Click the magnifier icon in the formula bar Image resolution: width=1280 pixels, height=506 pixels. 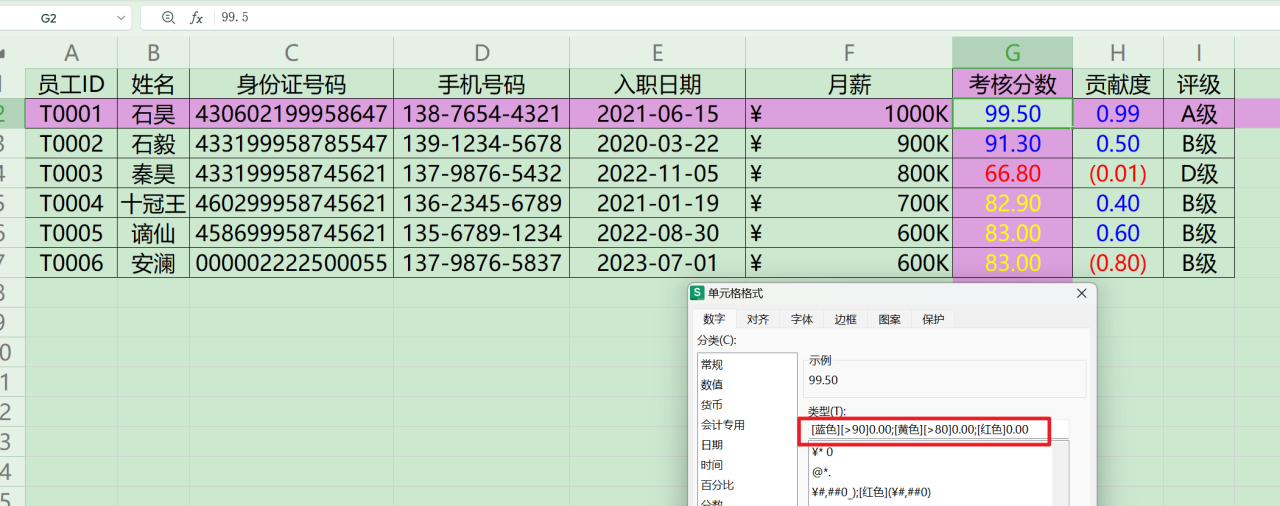[168, 18]
